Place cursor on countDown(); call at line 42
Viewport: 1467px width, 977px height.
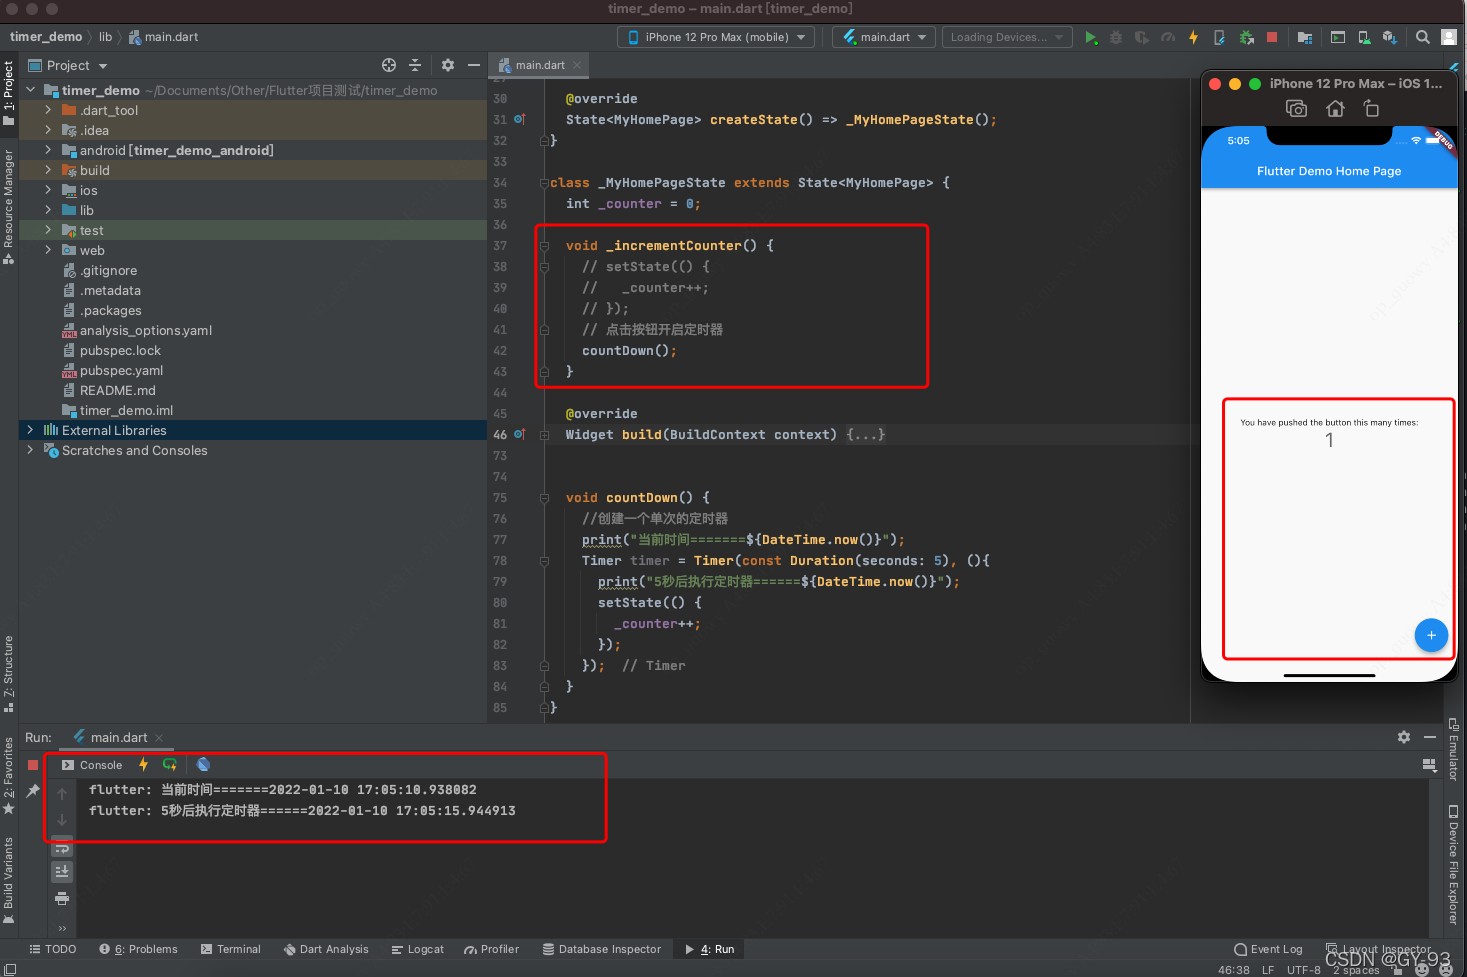coord(629,351)
